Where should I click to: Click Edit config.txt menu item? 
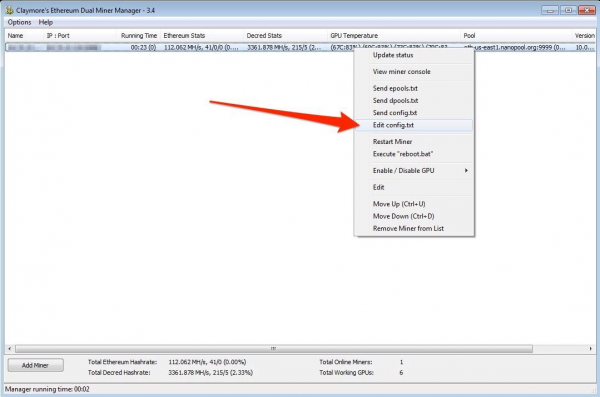(x=393, y=125)
